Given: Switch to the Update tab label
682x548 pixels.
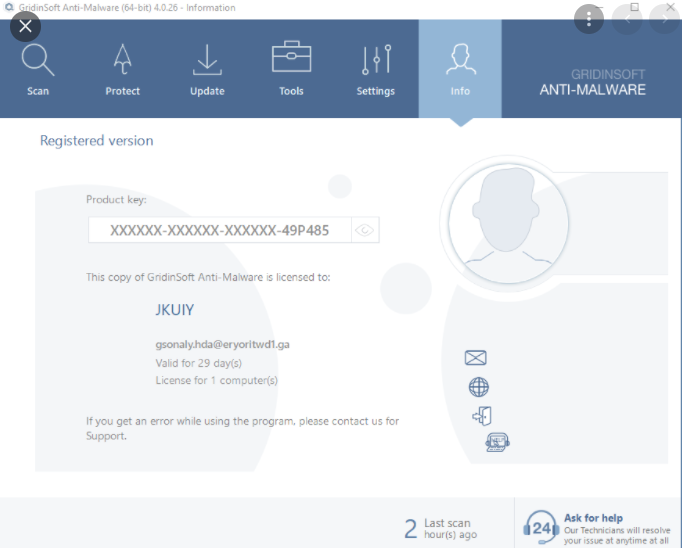Looking at the screenshot, I should [x=207, y=91].
